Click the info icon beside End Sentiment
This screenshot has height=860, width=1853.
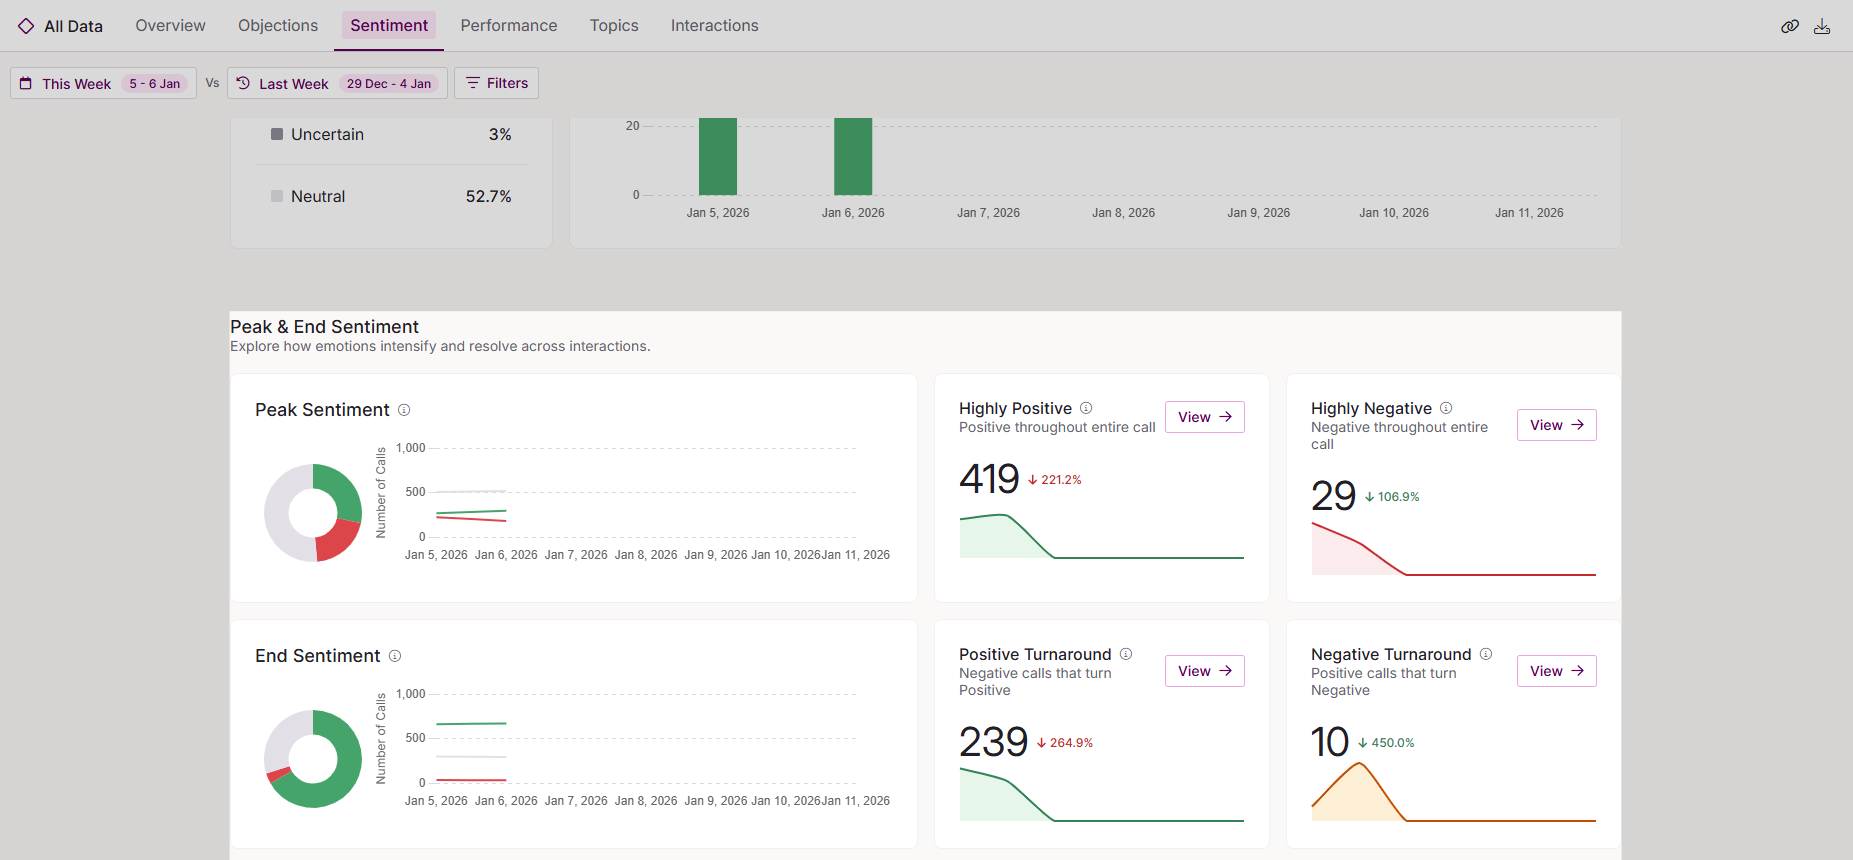pos(395,656)
